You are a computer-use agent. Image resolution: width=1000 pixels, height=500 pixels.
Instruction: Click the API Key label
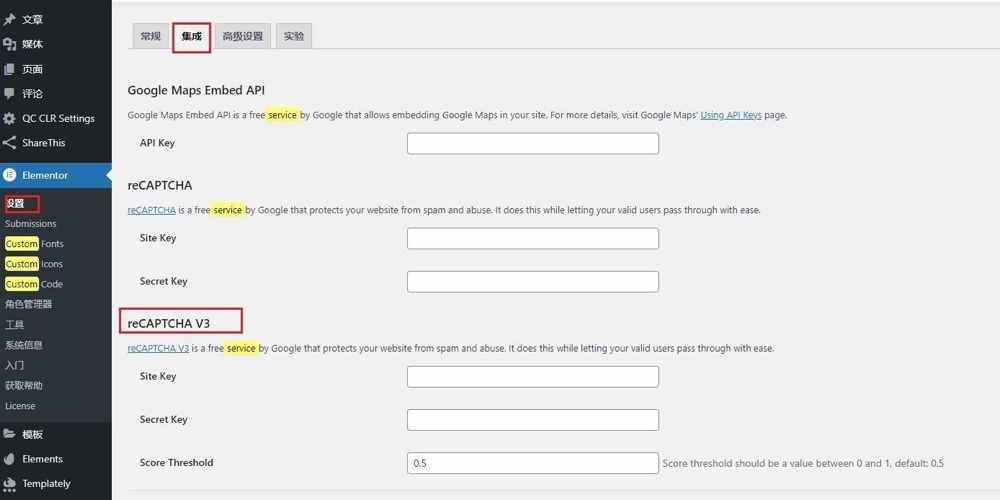click(157, 143)
